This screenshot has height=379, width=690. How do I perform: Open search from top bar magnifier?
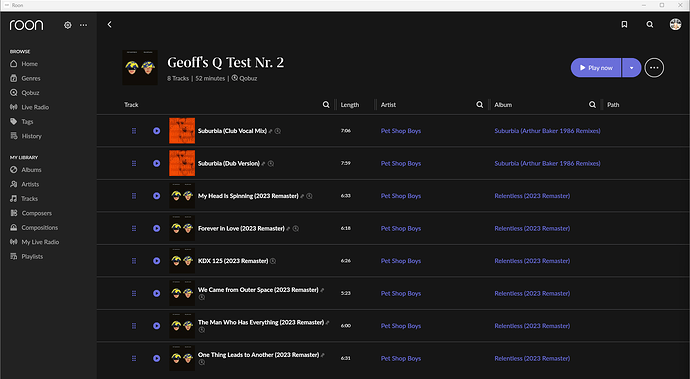coord(650,25)
